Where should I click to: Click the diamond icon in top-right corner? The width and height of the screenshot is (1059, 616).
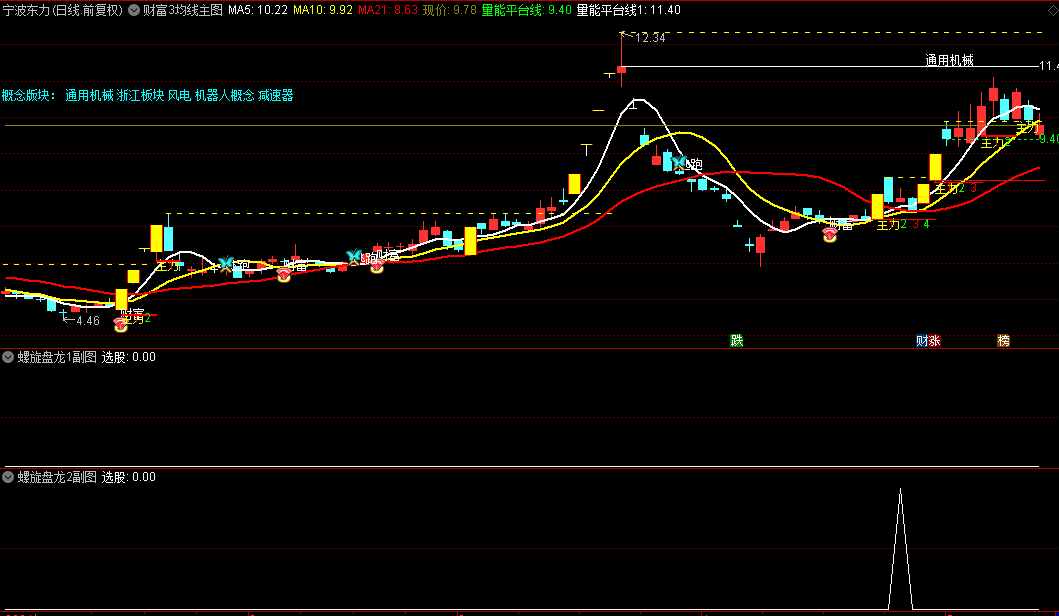1052,9
